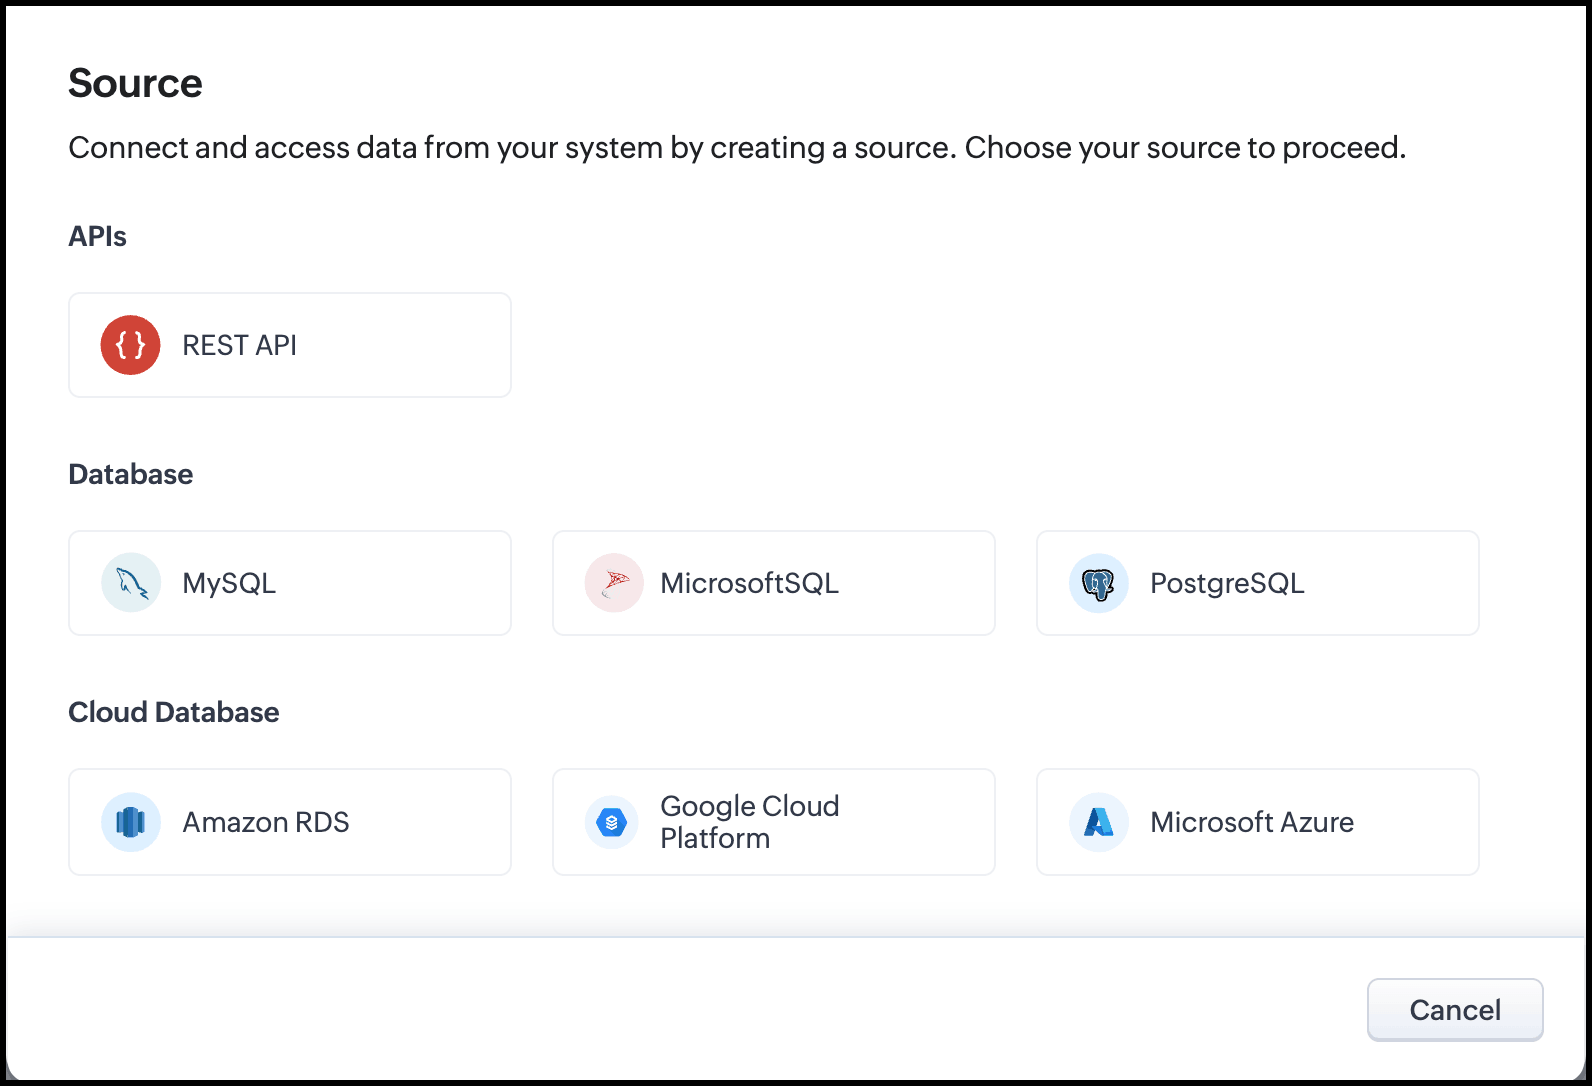Click the Microsoft Azure logo icon

click(1098, 822)
